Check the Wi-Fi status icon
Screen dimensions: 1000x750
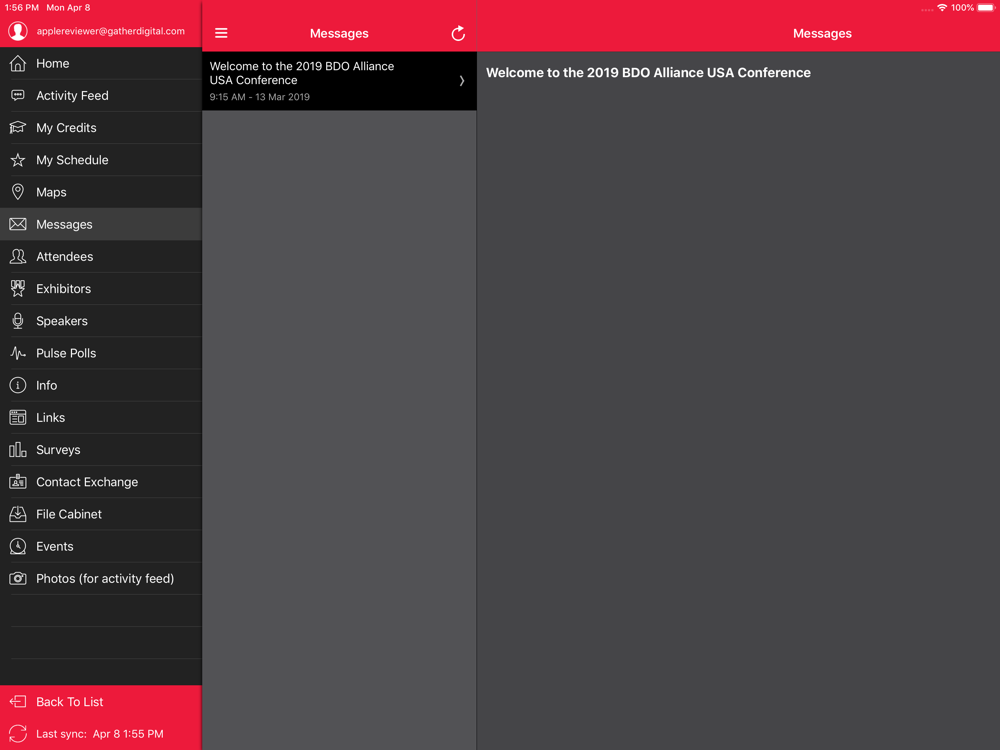coord(942,8)
